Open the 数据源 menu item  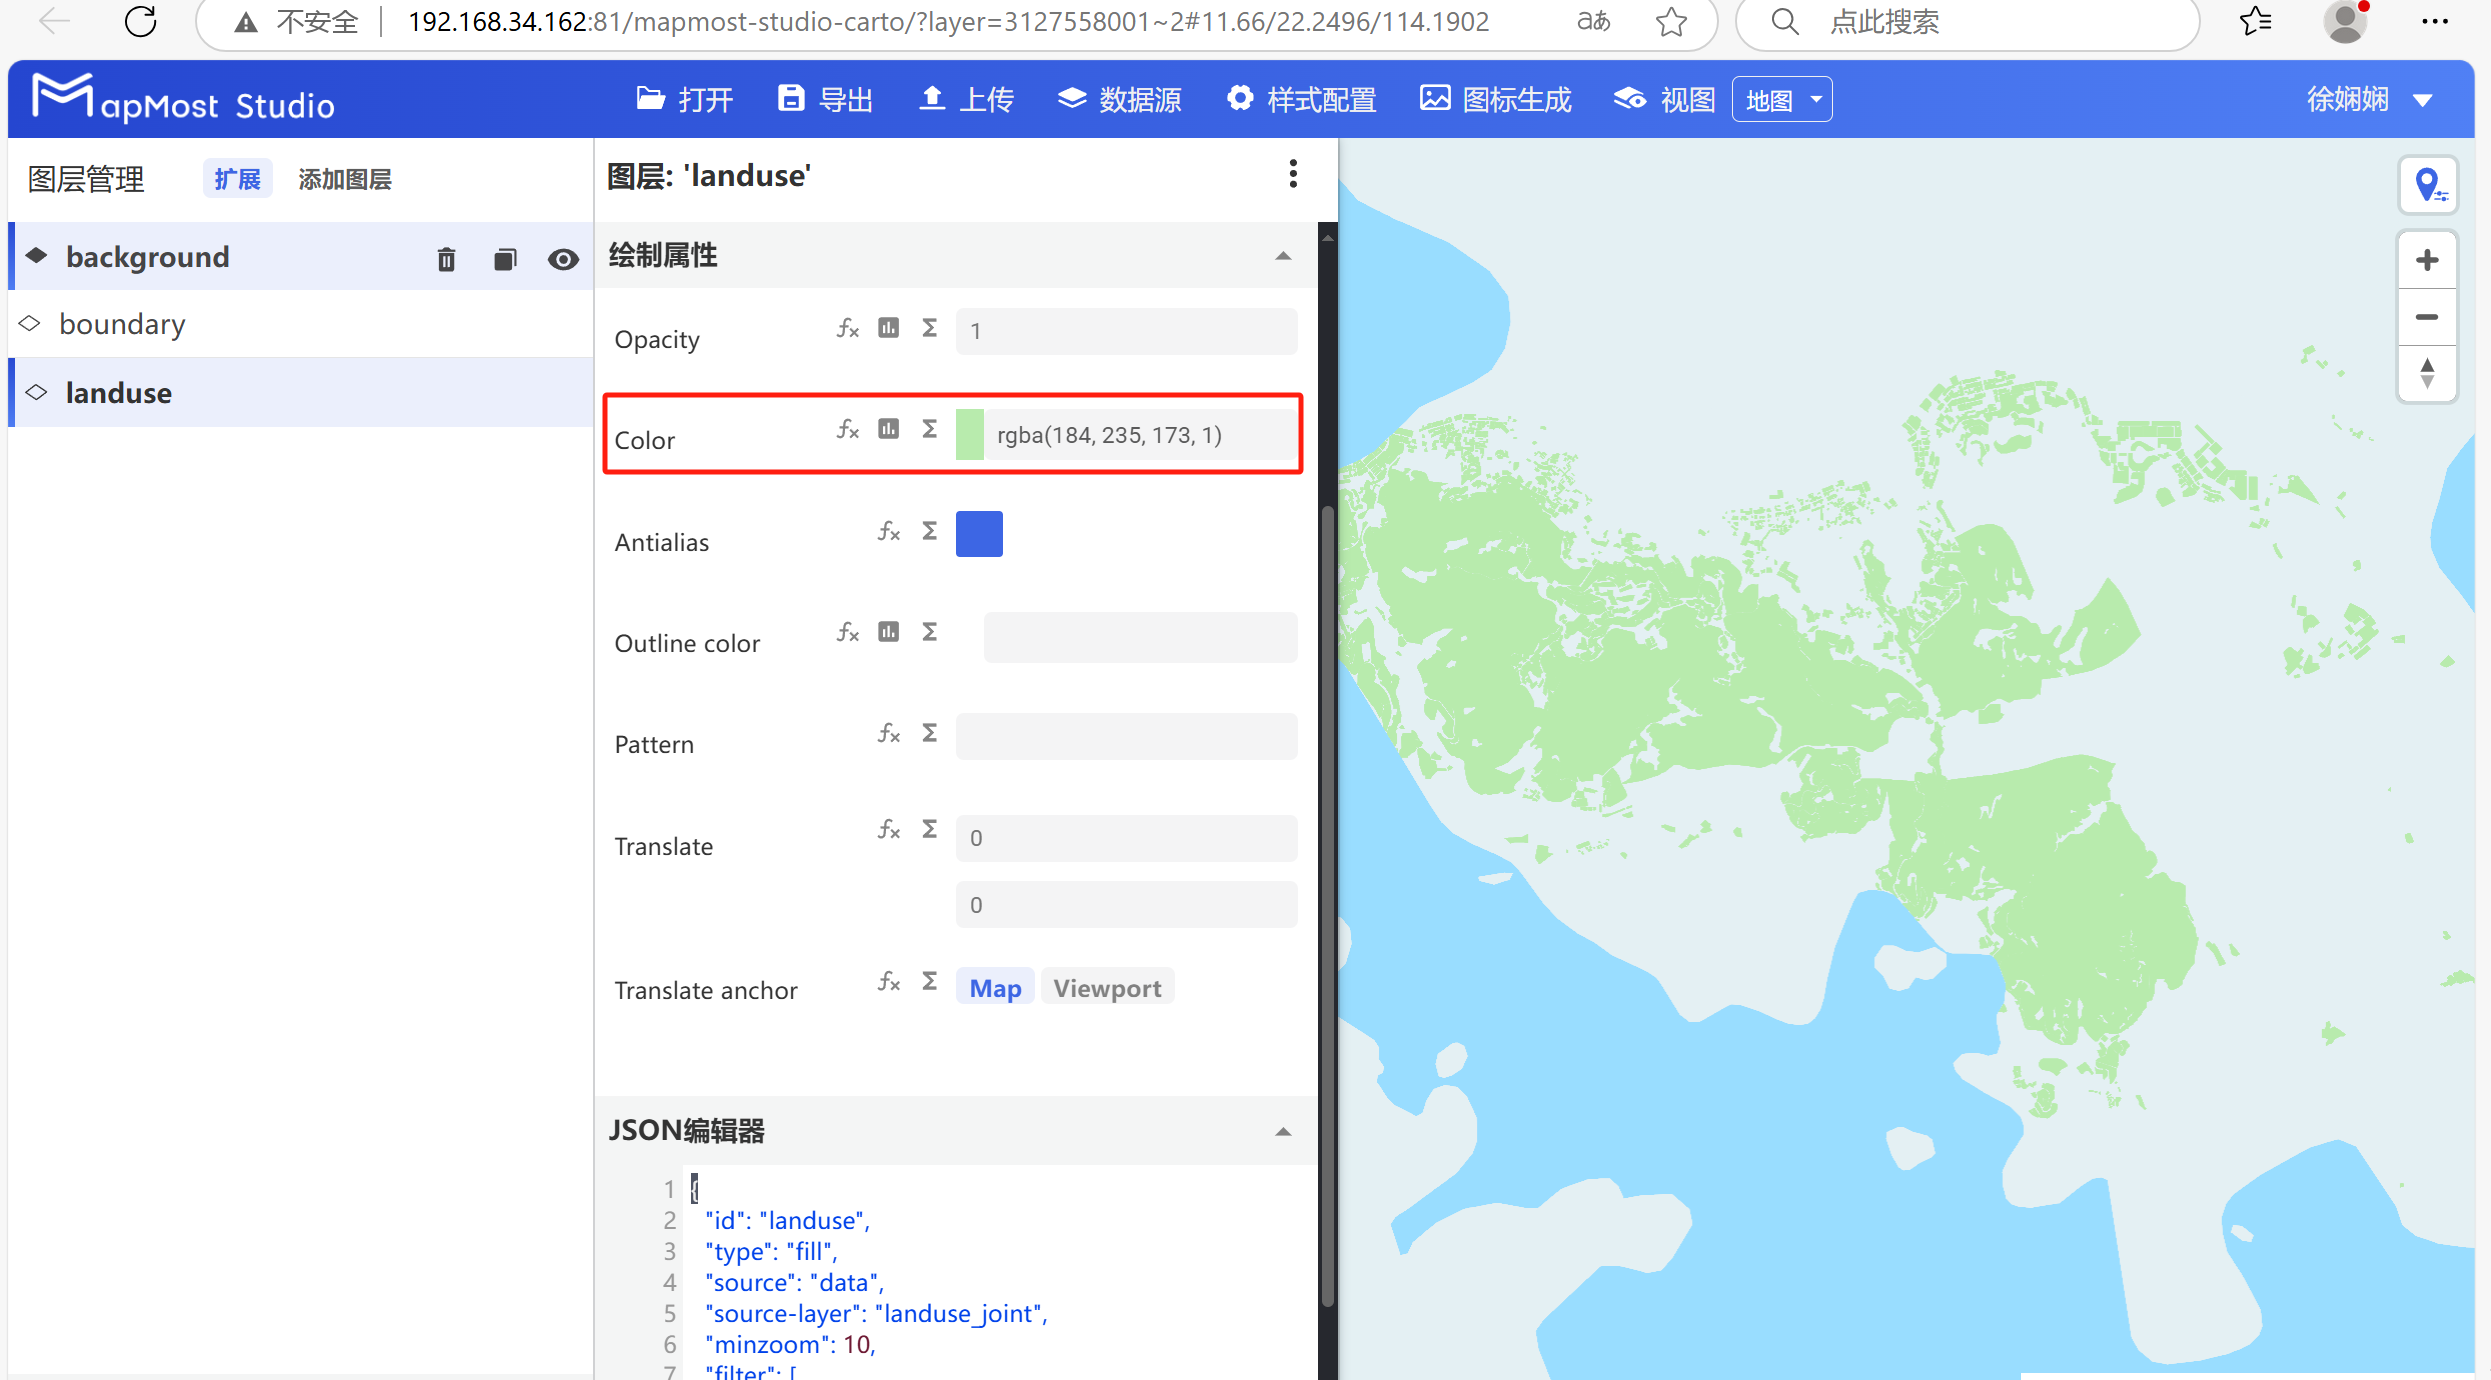click(x=1120, y=99)
